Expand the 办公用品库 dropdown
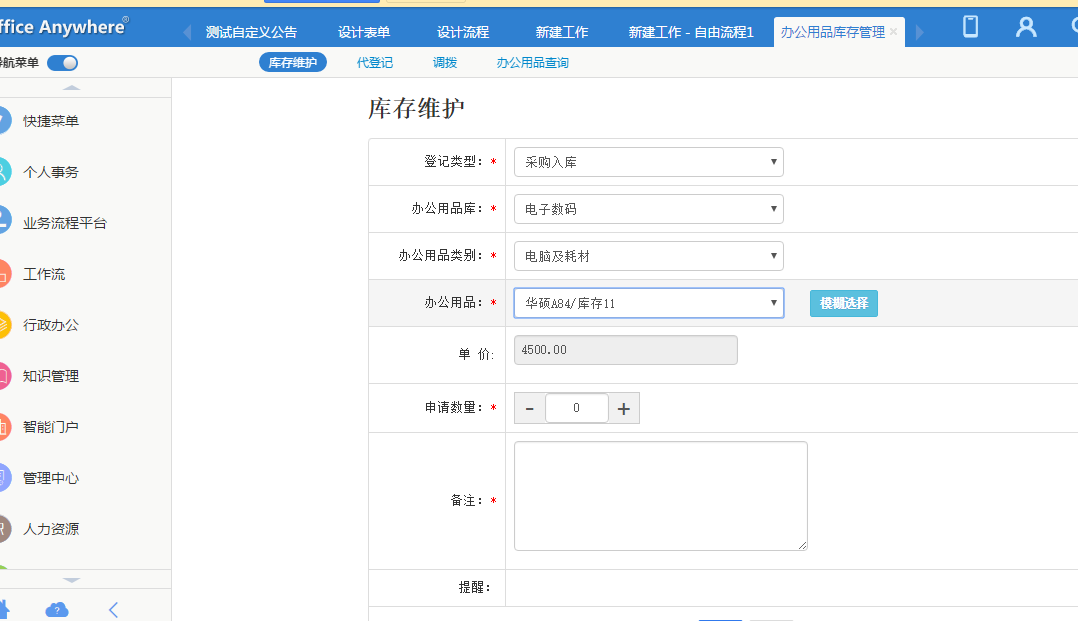1078x621 pixels. tap(648, 209)
